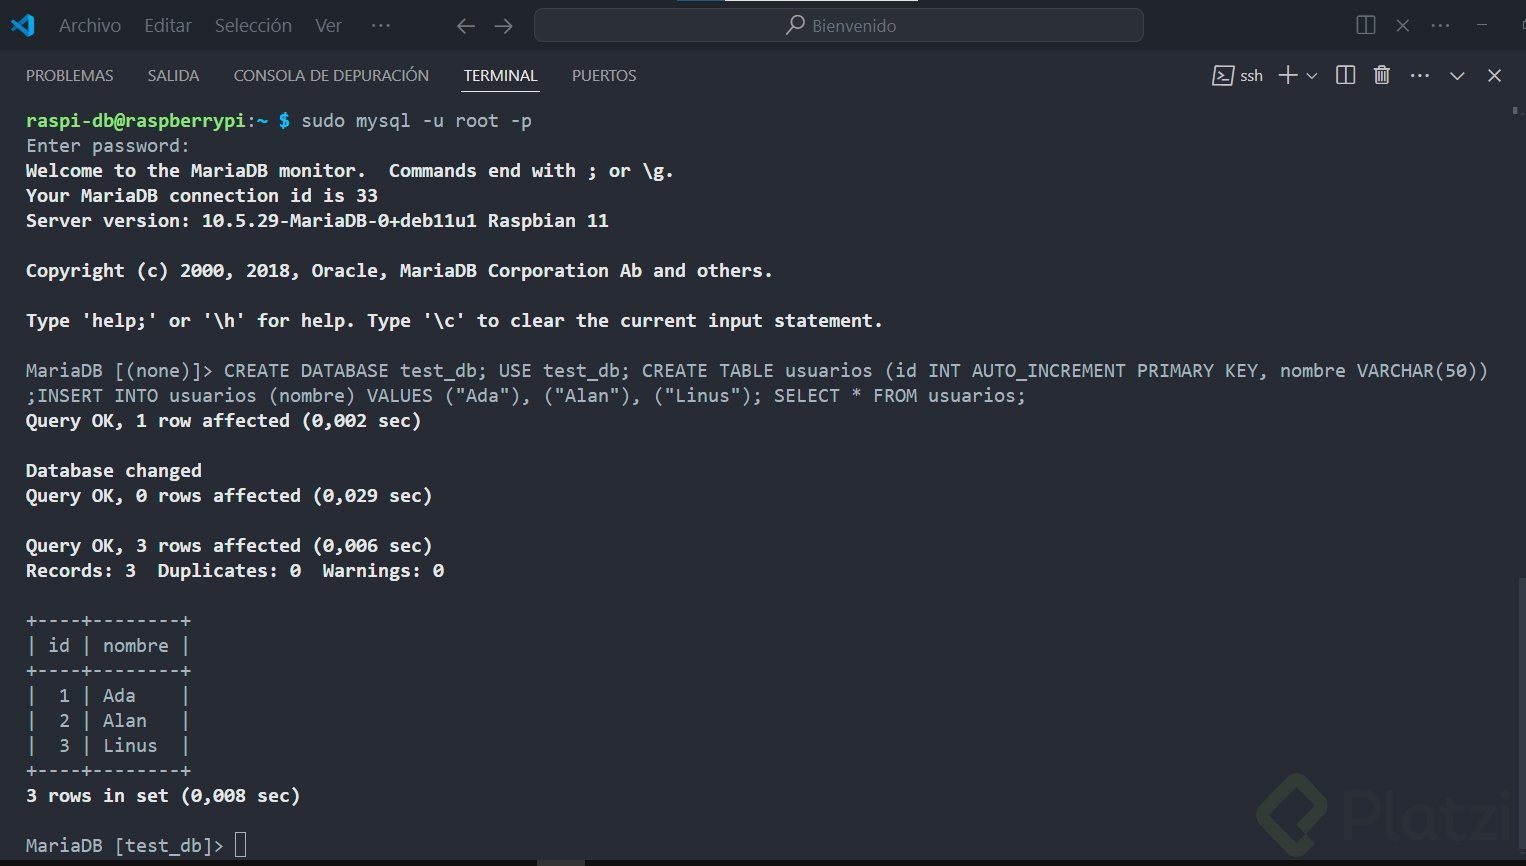Open the Archivo menu
The height and width of the screenshot is (866, 1526).
tap(90, 26)
